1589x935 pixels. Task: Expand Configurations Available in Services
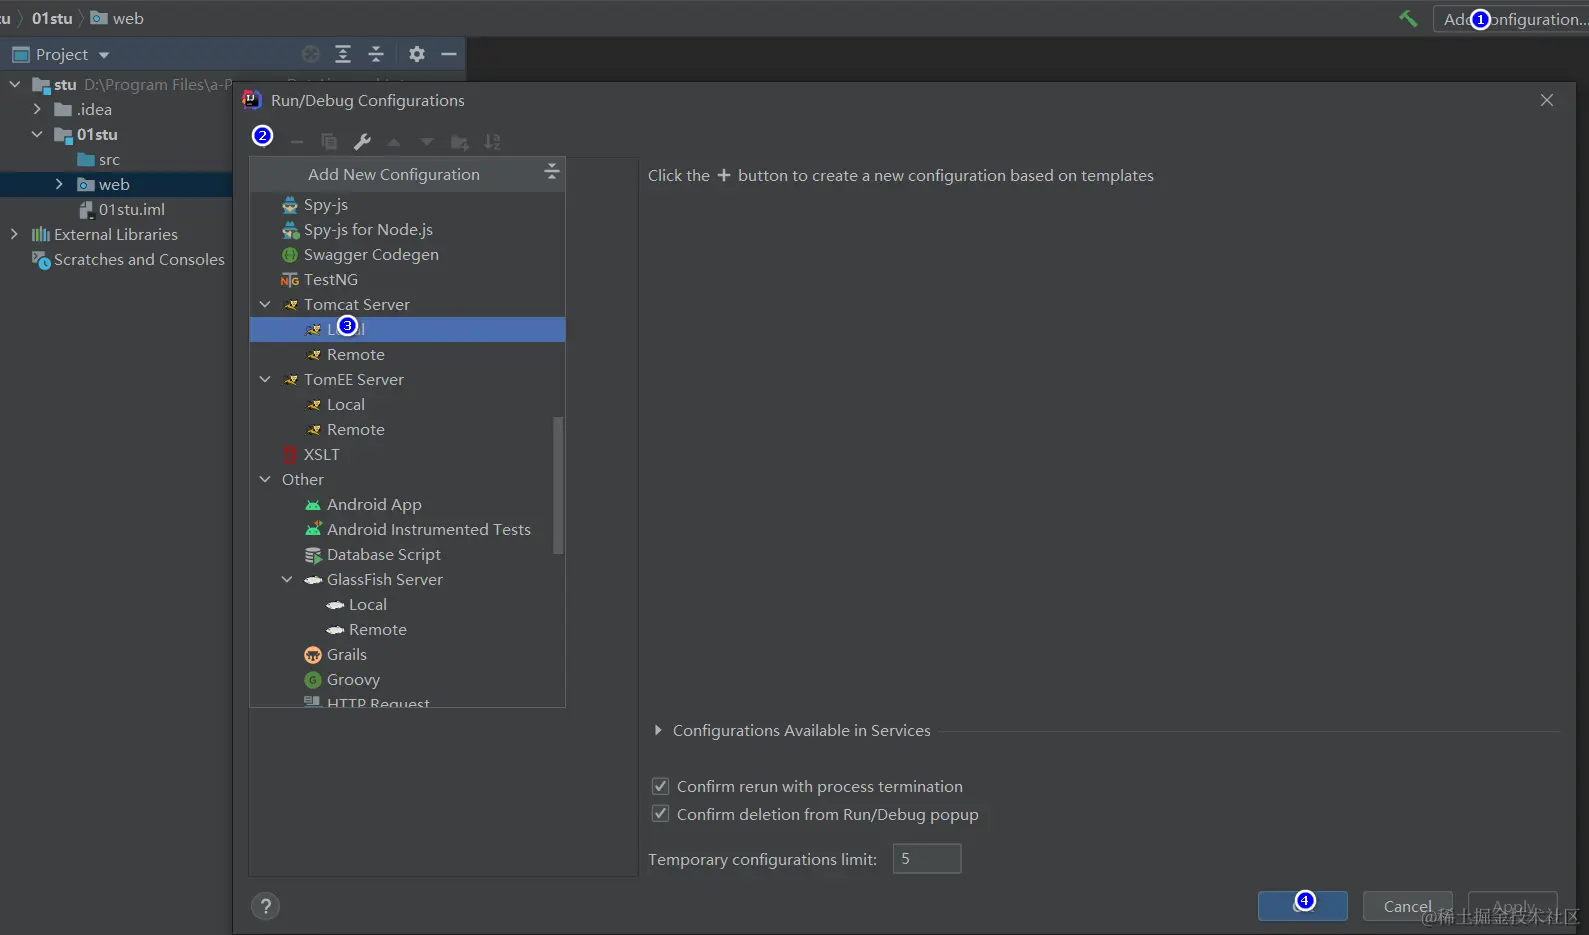658,730
